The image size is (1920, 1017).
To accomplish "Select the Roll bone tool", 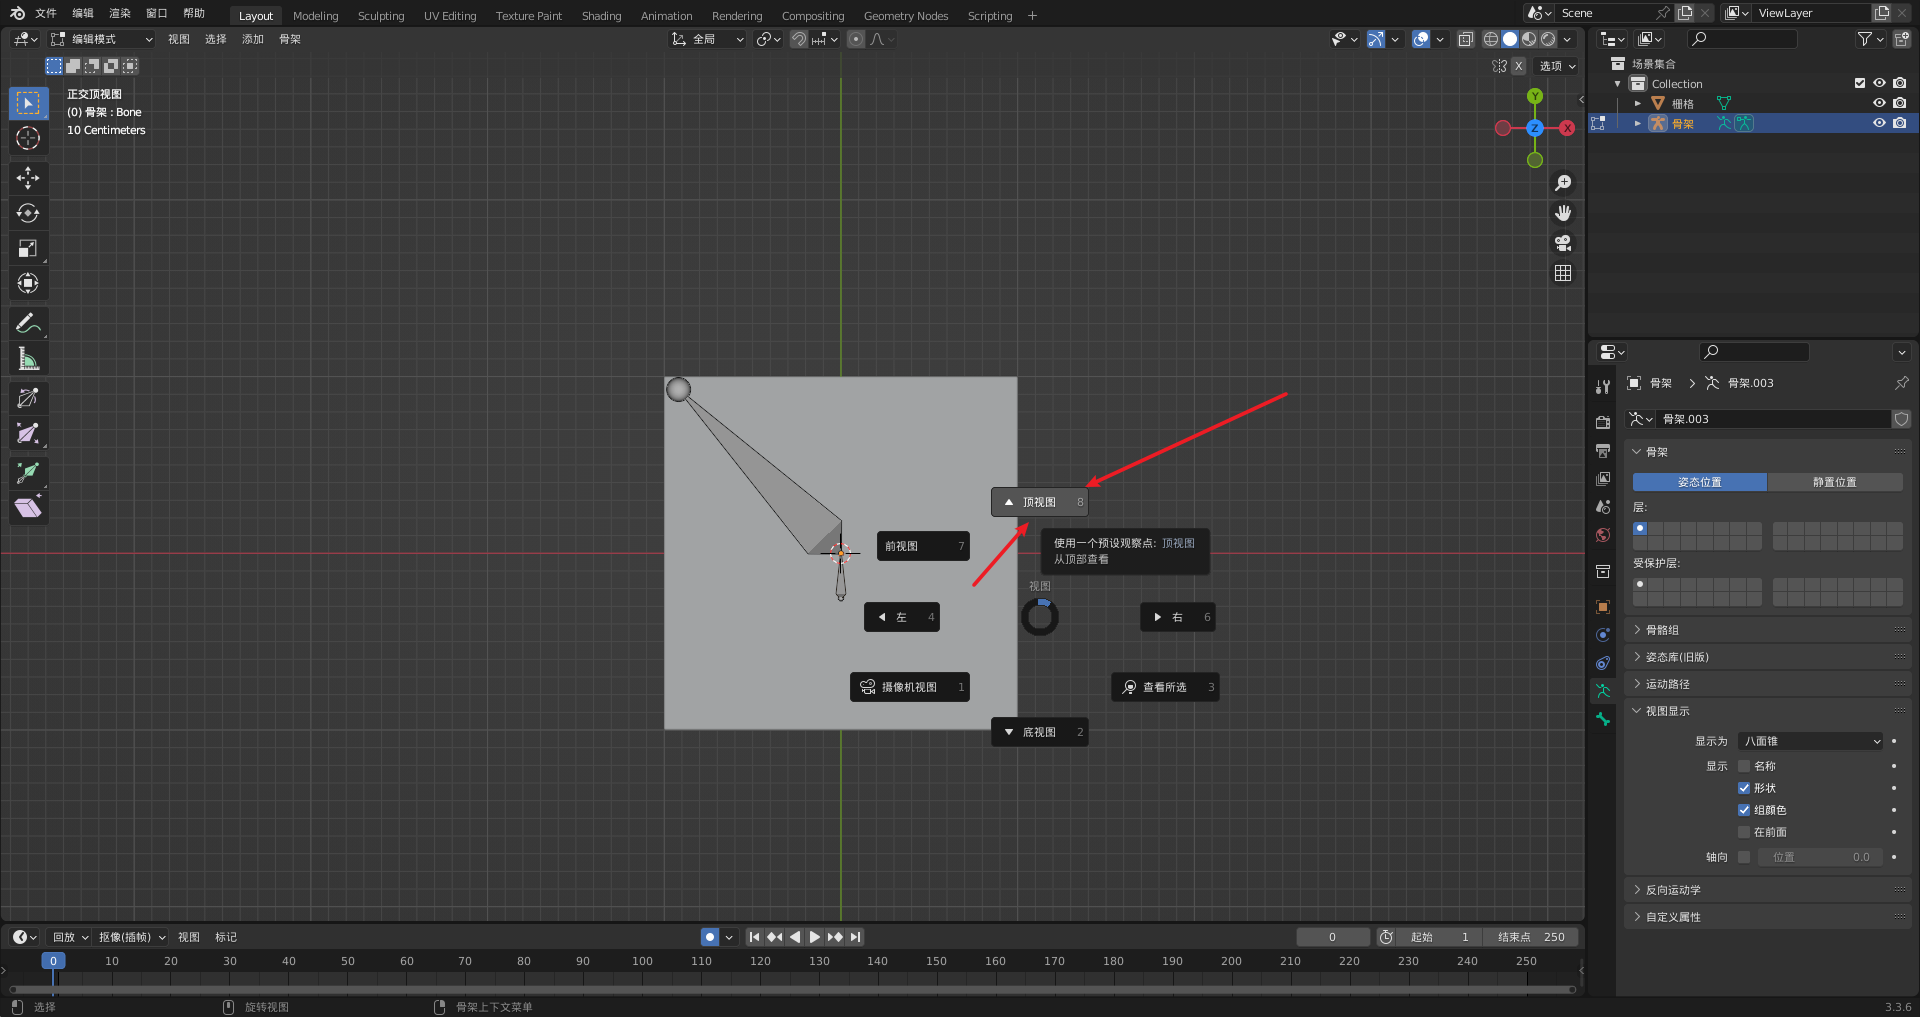I will point(28,398).
